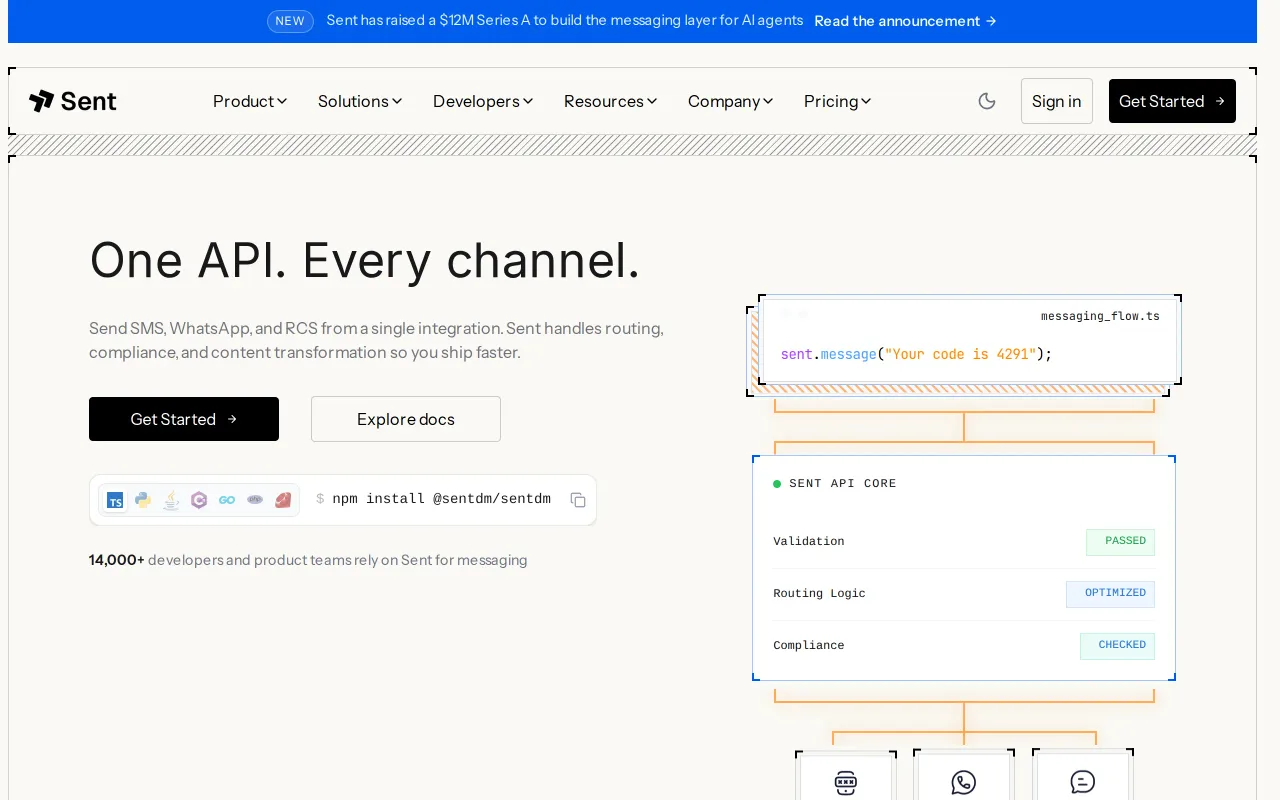Select the Java SDK icon

click(x=171, y=500)
